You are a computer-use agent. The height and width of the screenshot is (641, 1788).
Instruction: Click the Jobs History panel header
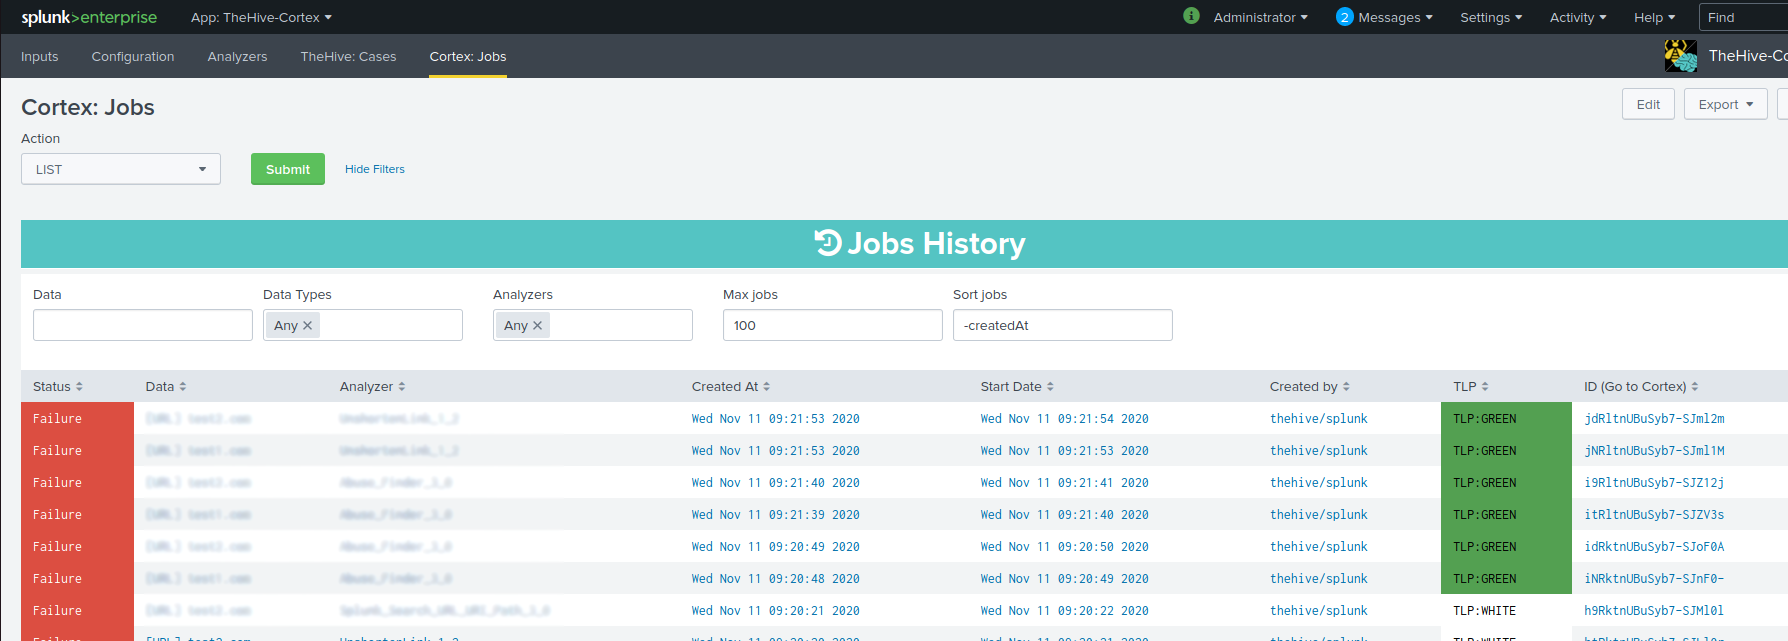point(904,244)
